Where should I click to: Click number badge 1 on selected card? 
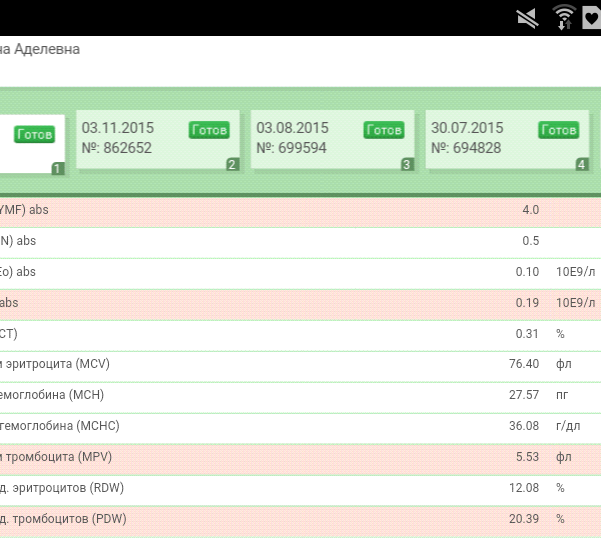click(x=57, y=168)
